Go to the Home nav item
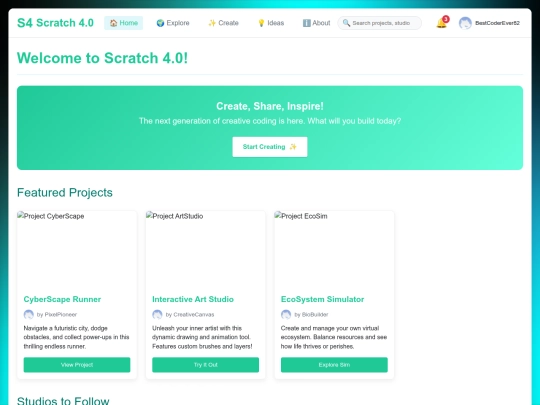Image resolution: width=540 pixels, height=405 pixels. (124, 23)
